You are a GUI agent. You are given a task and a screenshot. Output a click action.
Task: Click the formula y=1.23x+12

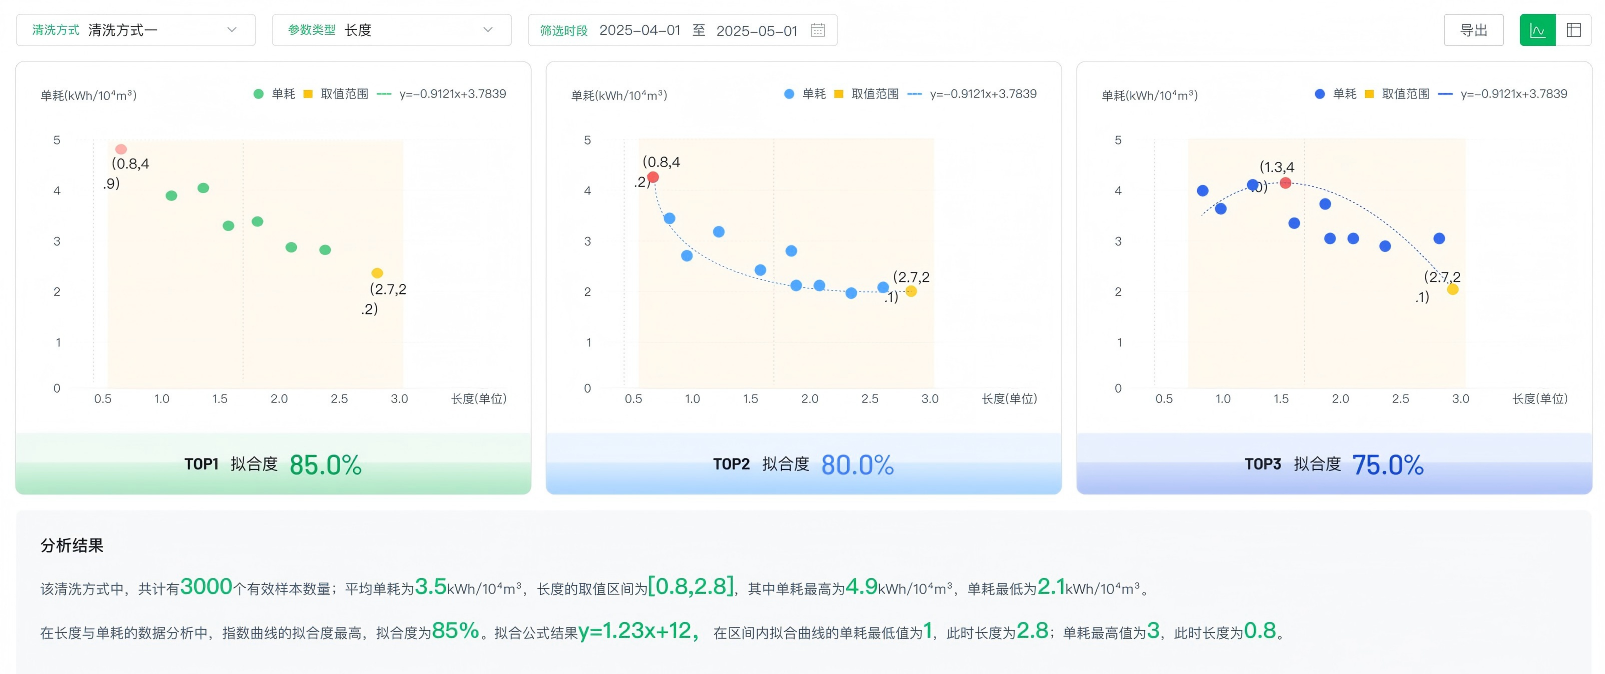point(635,631)
